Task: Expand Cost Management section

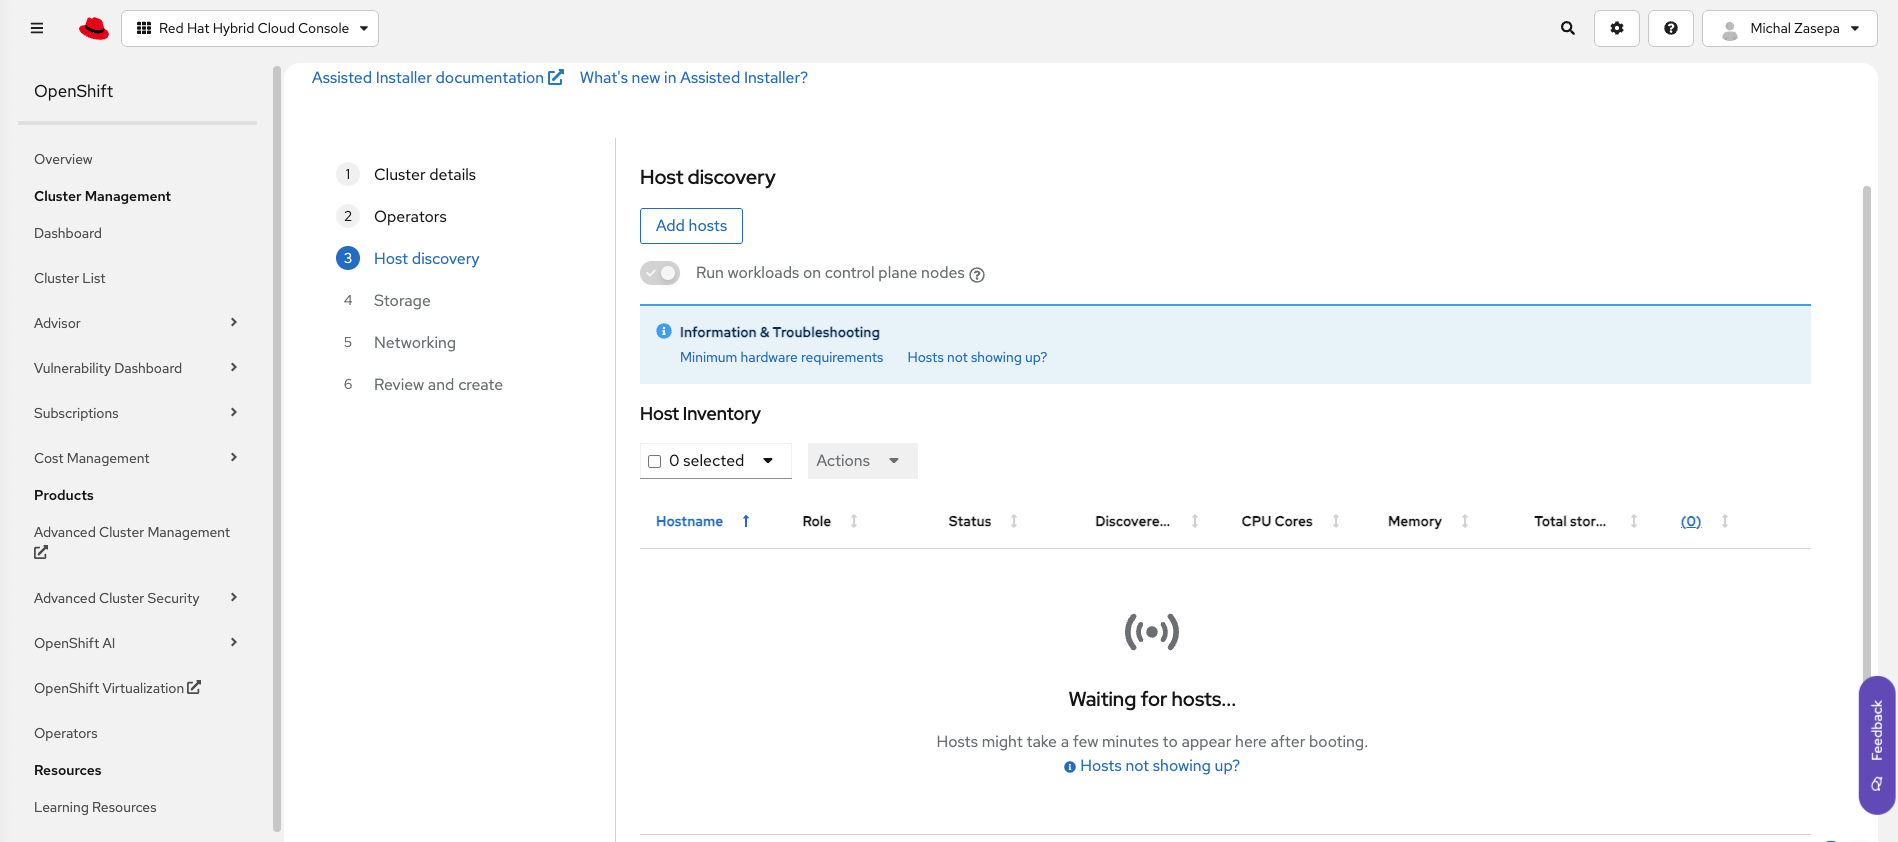Action: 234,457
